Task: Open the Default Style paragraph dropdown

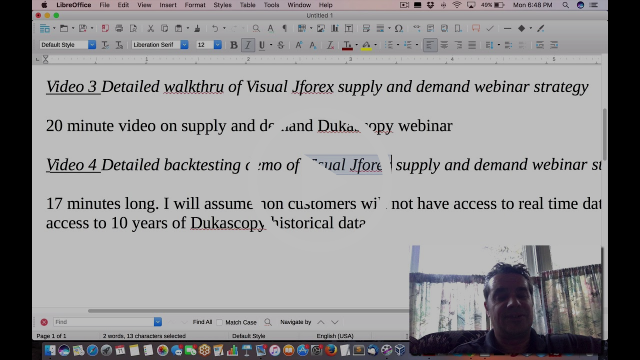Action: click(92, 45)
